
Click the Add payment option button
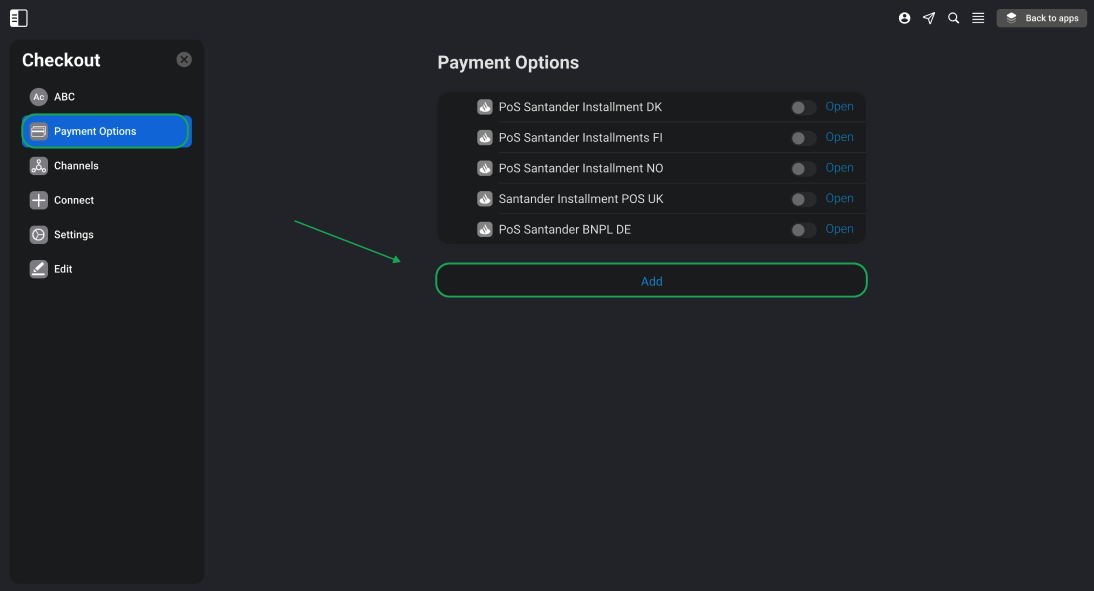pos(651,280)
